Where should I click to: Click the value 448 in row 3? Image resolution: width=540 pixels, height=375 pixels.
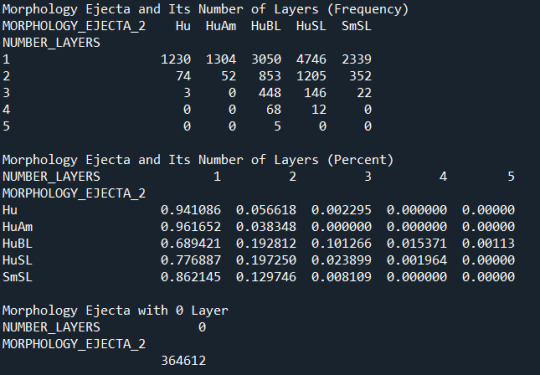tap(270, 93)
